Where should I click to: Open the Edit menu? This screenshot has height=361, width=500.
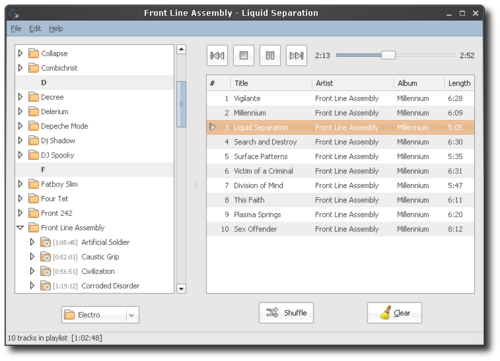[35, 29]
